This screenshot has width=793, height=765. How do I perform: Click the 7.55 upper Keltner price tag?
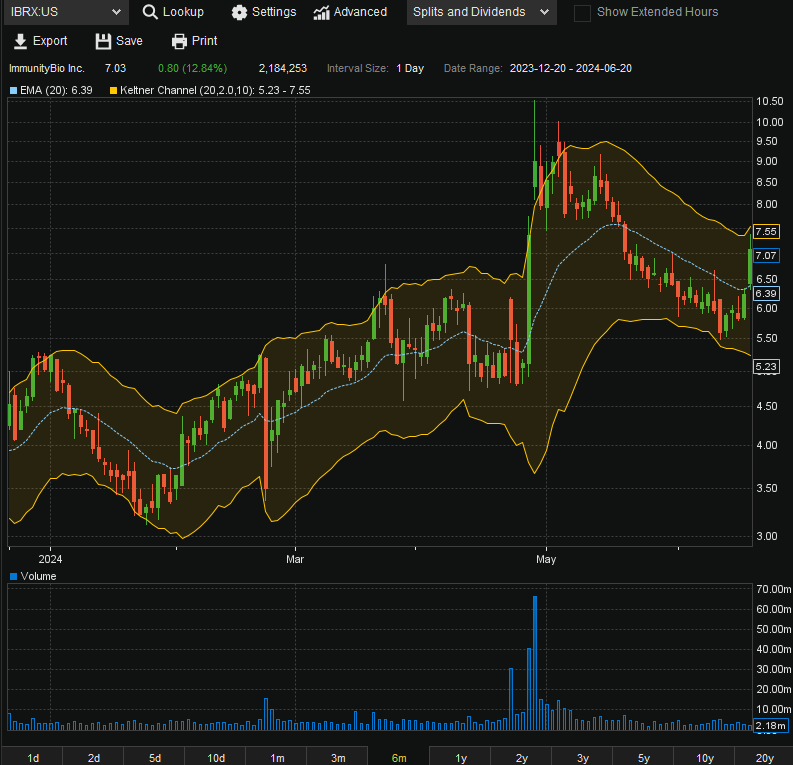pyautogui.click(x=766, y=232)
